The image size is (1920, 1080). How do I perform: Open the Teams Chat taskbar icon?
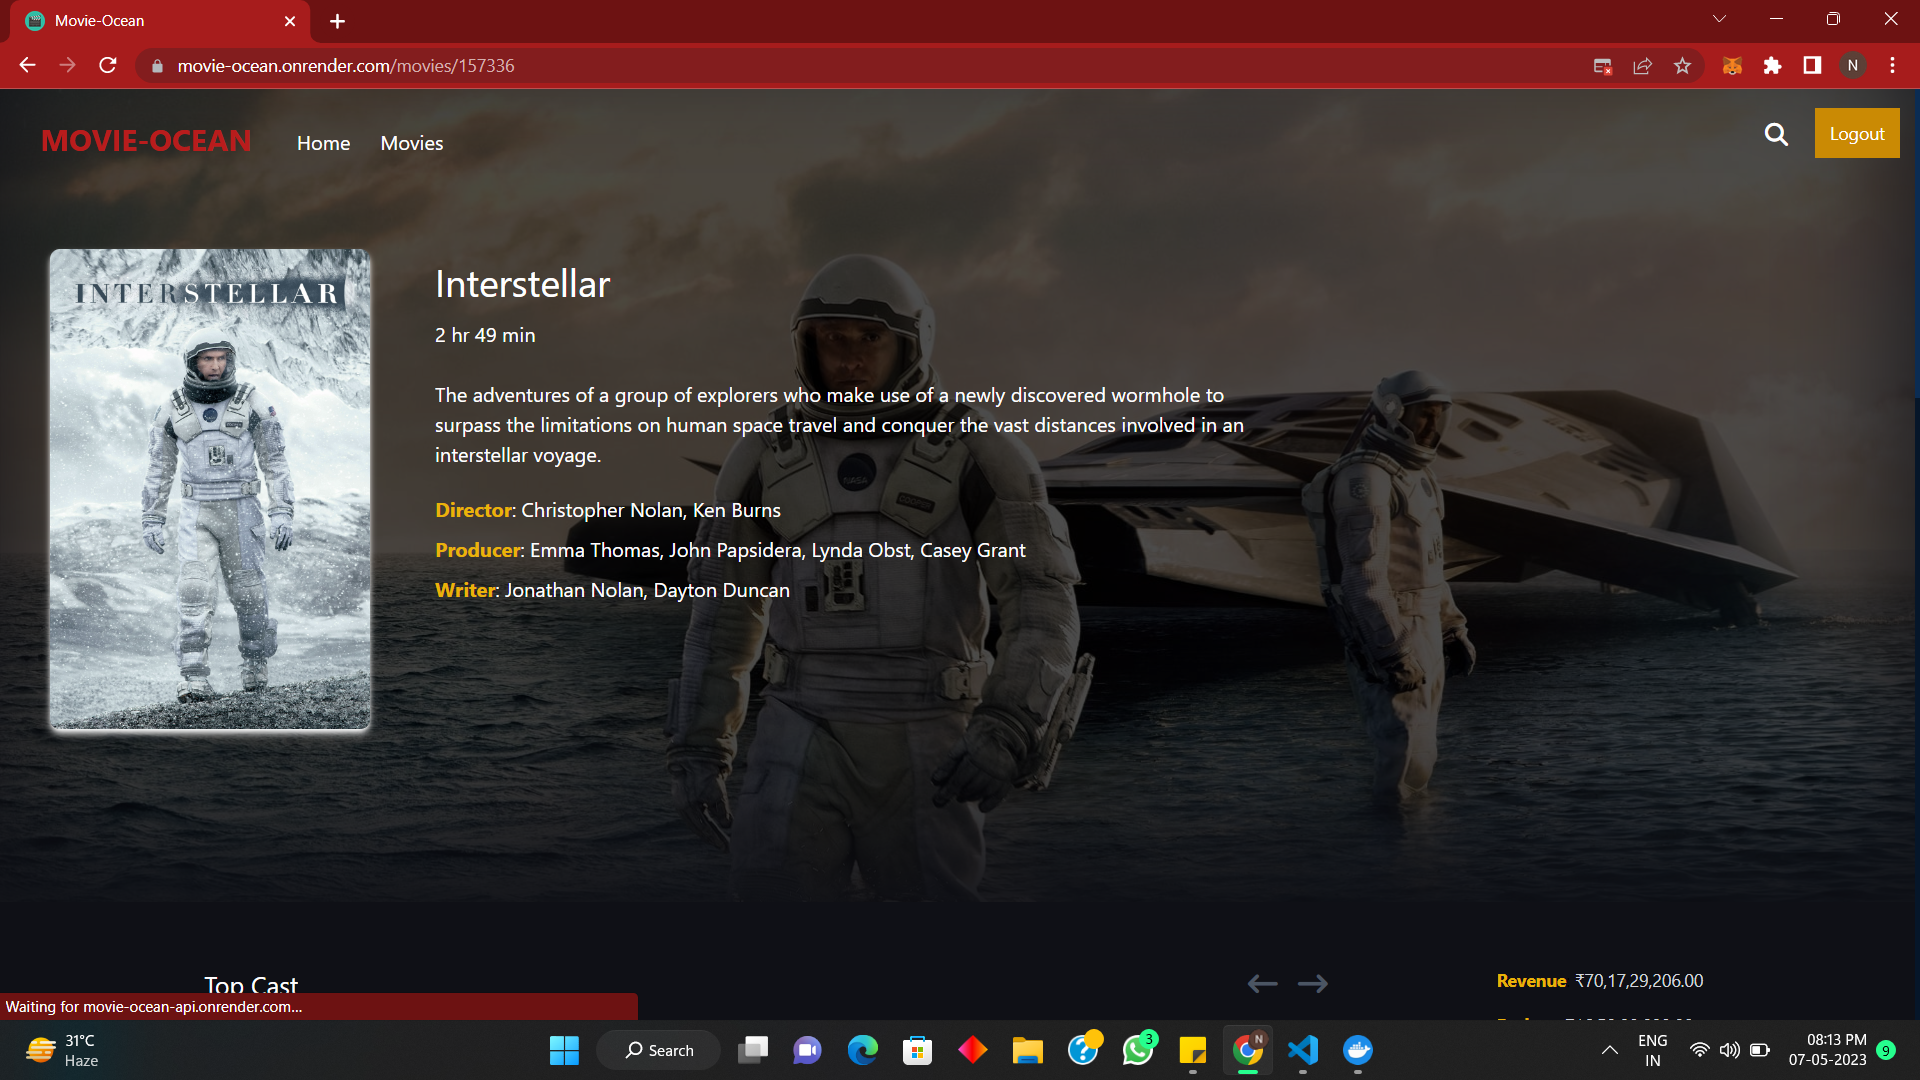pyautogui.click(x=807, y=1050)
